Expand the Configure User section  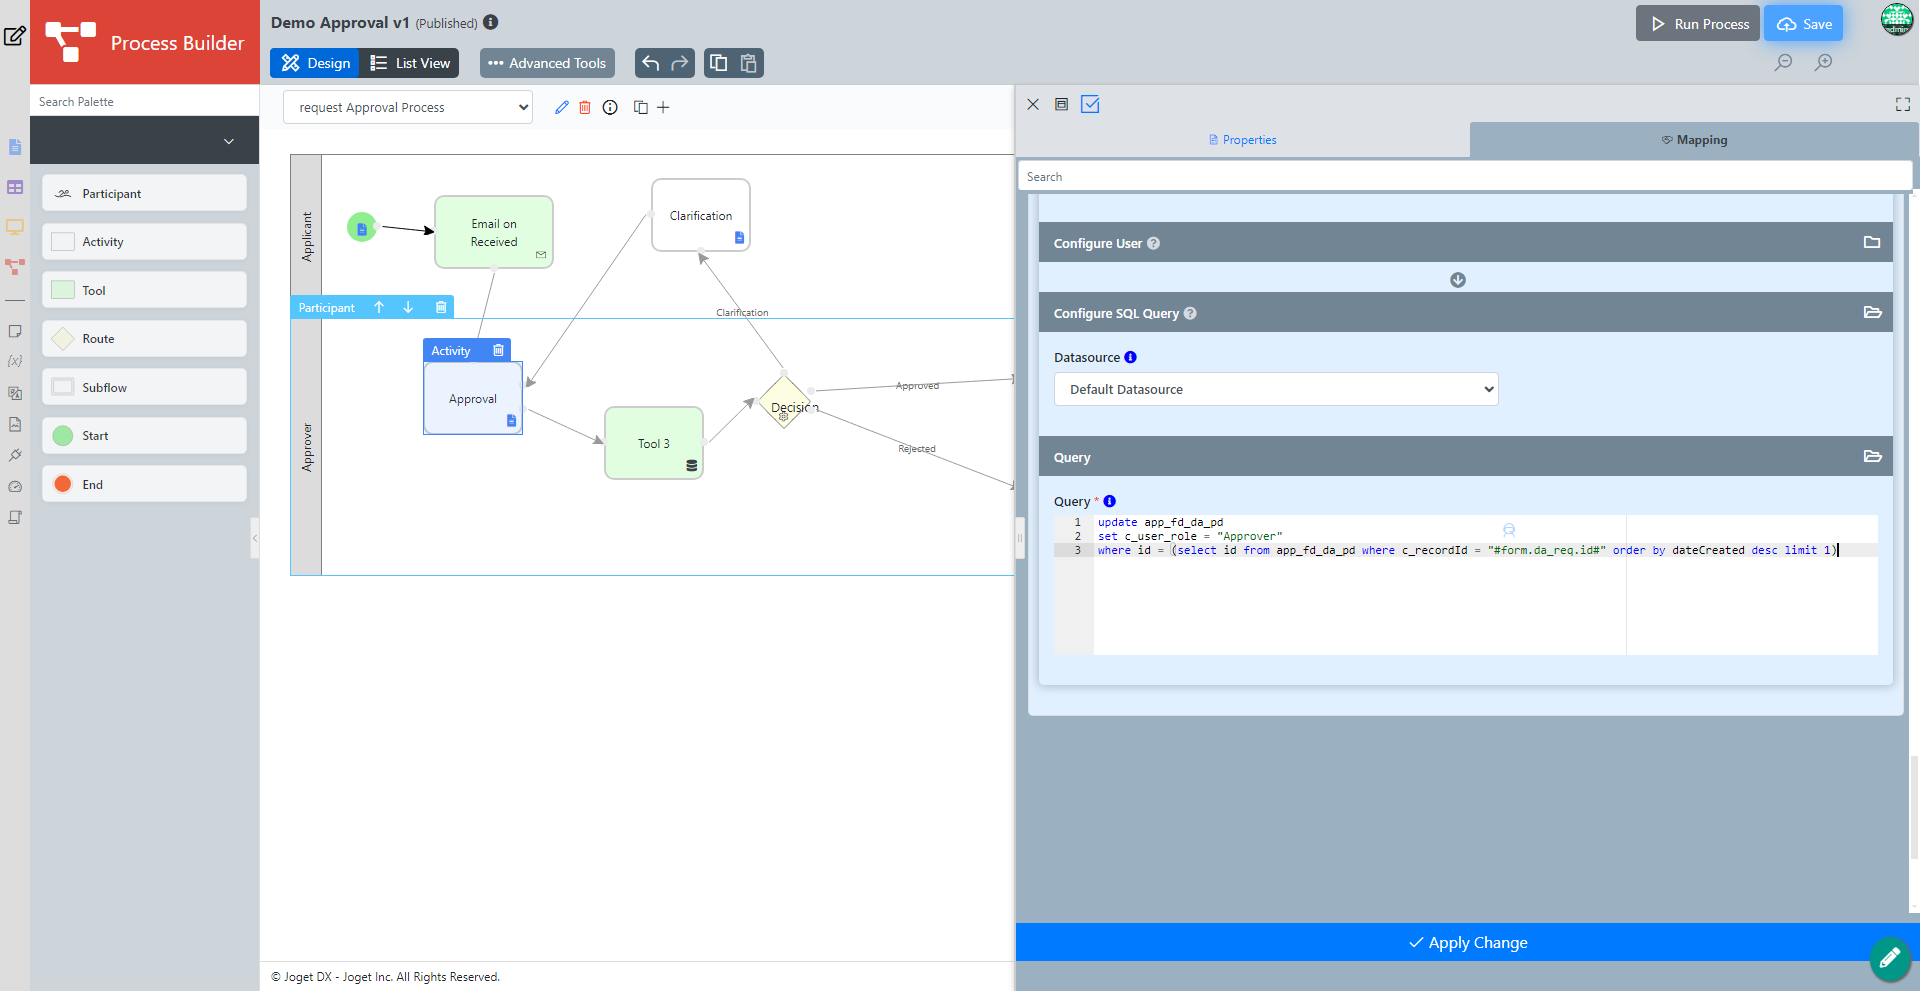click(1871, 243)
